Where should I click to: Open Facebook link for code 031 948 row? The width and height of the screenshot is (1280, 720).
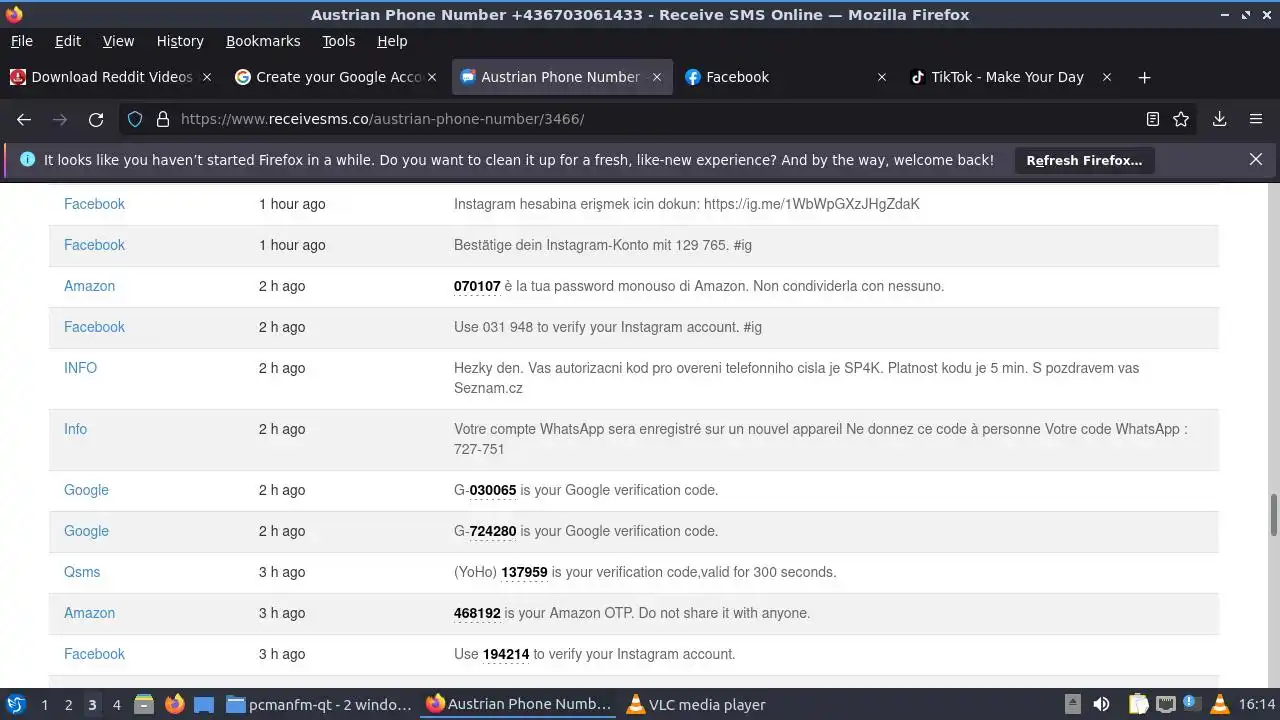click(94, 327)
